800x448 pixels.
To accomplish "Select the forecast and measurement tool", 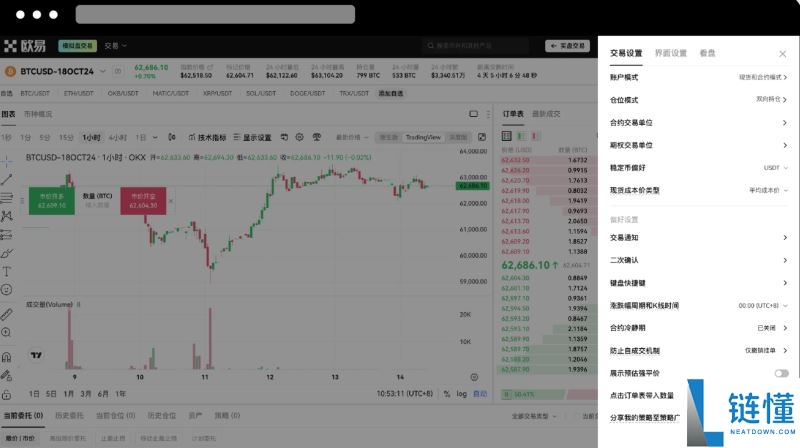I will click(x=7, y=235).
